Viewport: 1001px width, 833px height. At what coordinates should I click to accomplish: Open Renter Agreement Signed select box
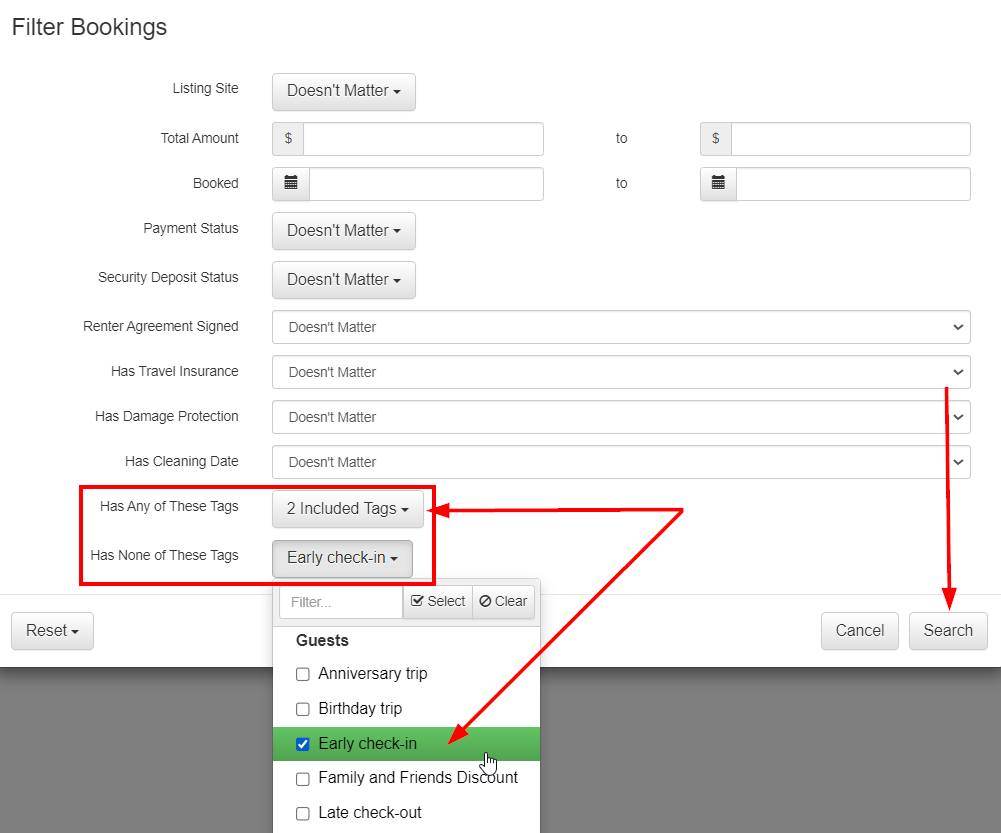620,327
